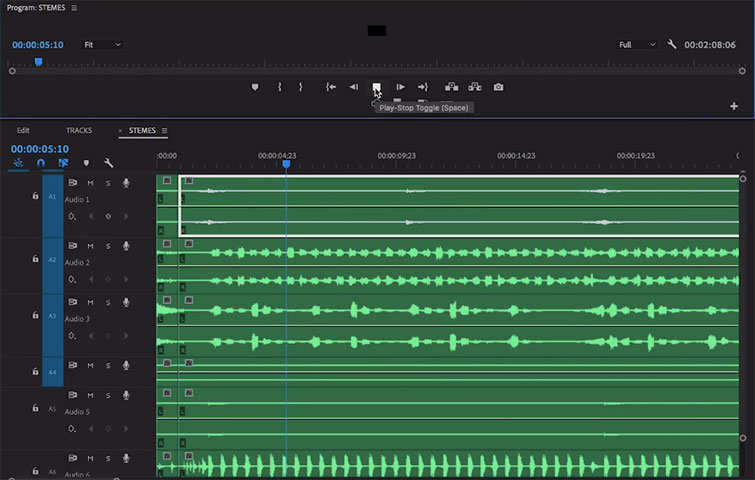
Task: Open the STEMES sequence panel menu
Action: (x=165, y=131)
